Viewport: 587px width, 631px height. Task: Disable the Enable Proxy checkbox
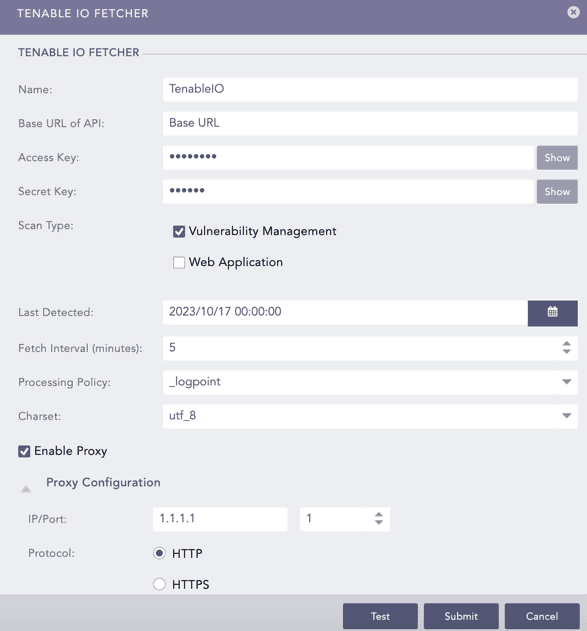tap(24, 451)
